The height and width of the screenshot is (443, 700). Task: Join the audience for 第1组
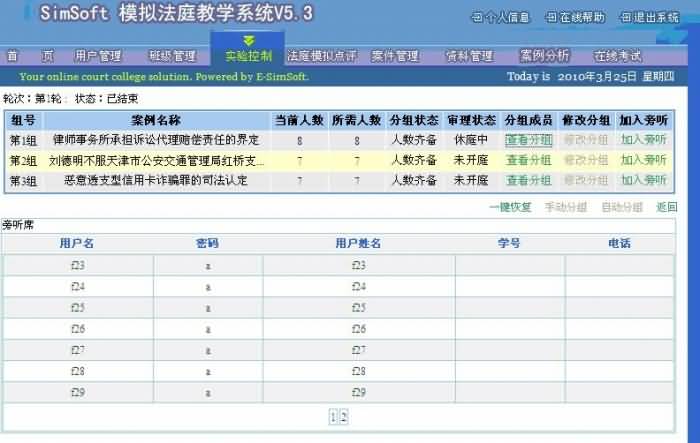(643, 140)
